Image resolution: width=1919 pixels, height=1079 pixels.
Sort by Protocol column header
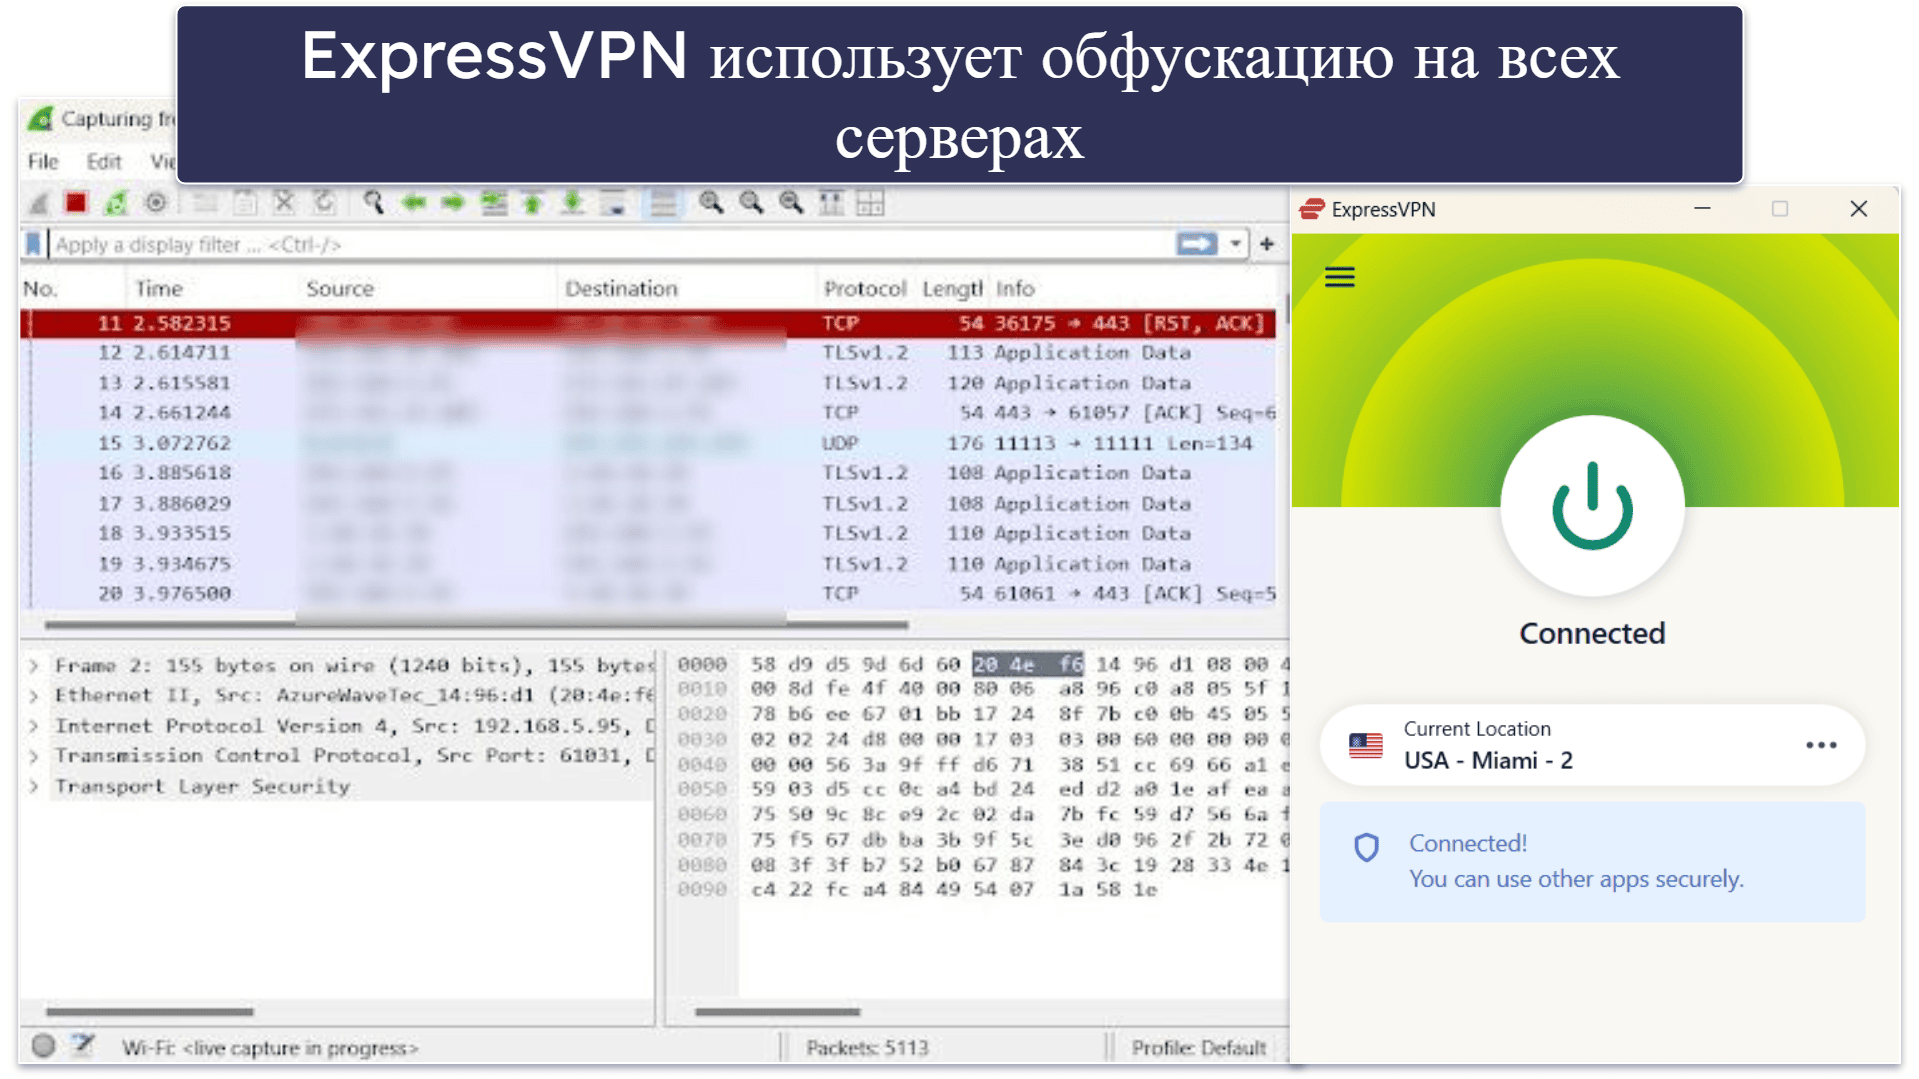point(865,289)
